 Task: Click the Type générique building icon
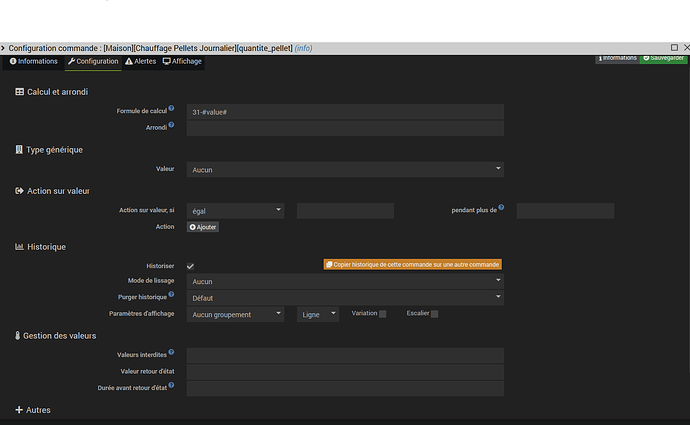click(19, 150)
